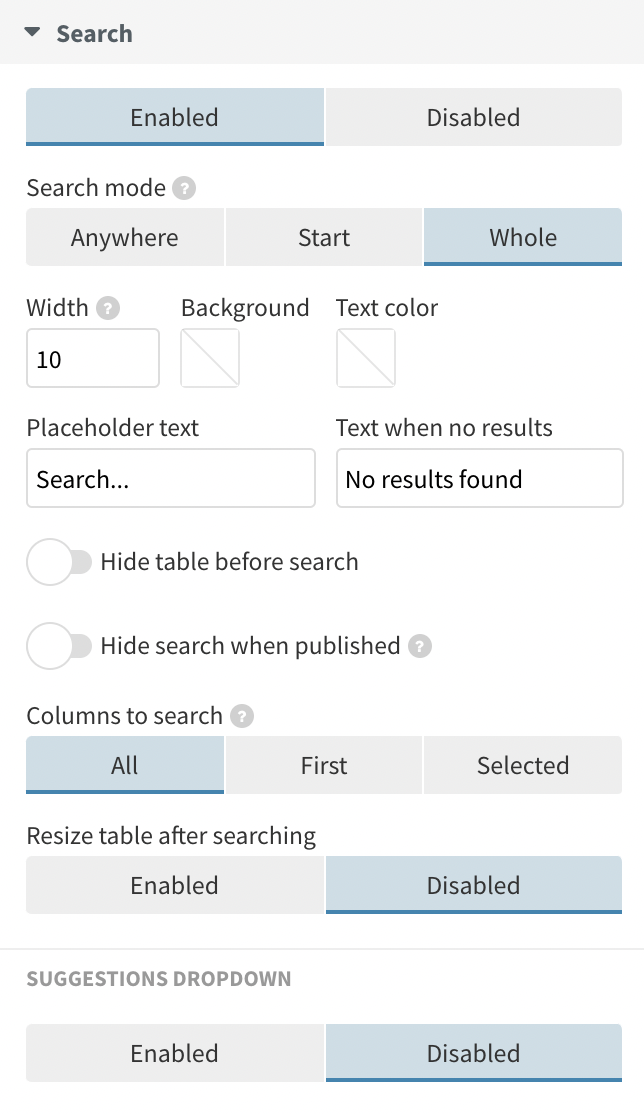Select Start search mode
Screen dimensions: 644x1114
pyautogui.click(x=323, y=237)
